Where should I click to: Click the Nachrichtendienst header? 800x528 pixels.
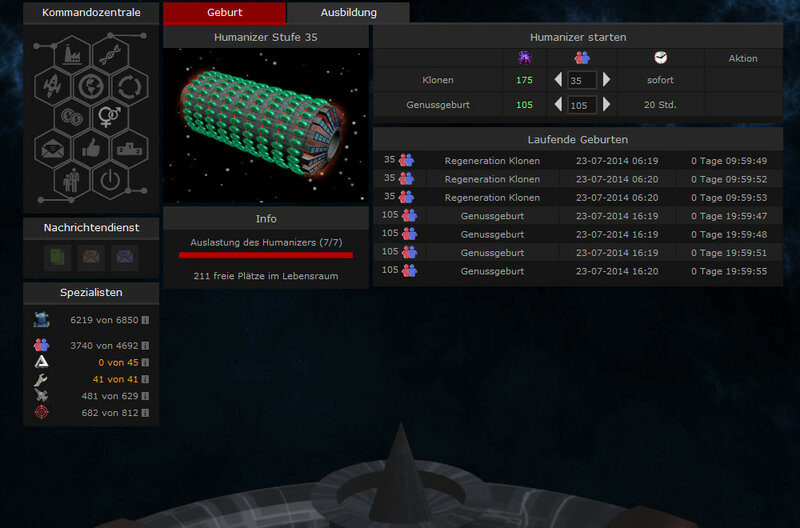point(91,228)
